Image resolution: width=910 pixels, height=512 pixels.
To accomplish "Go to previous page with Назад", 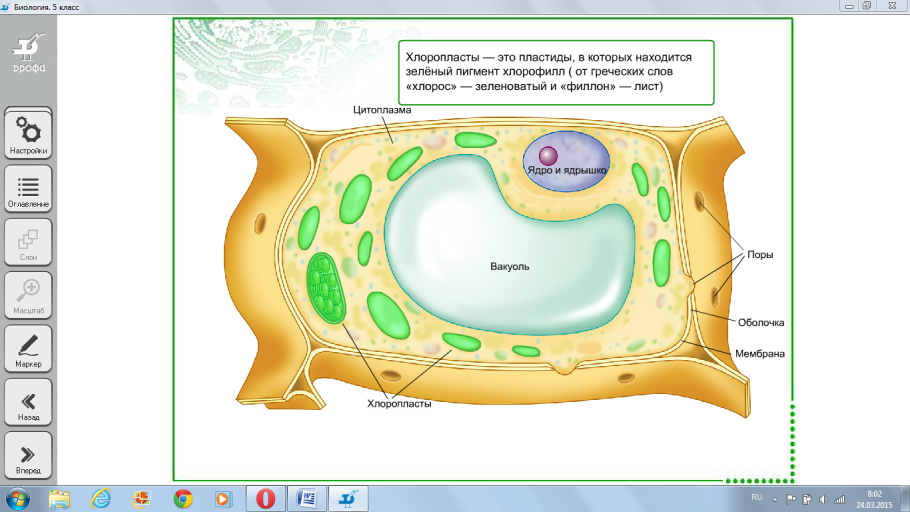I will click(29, 402).
